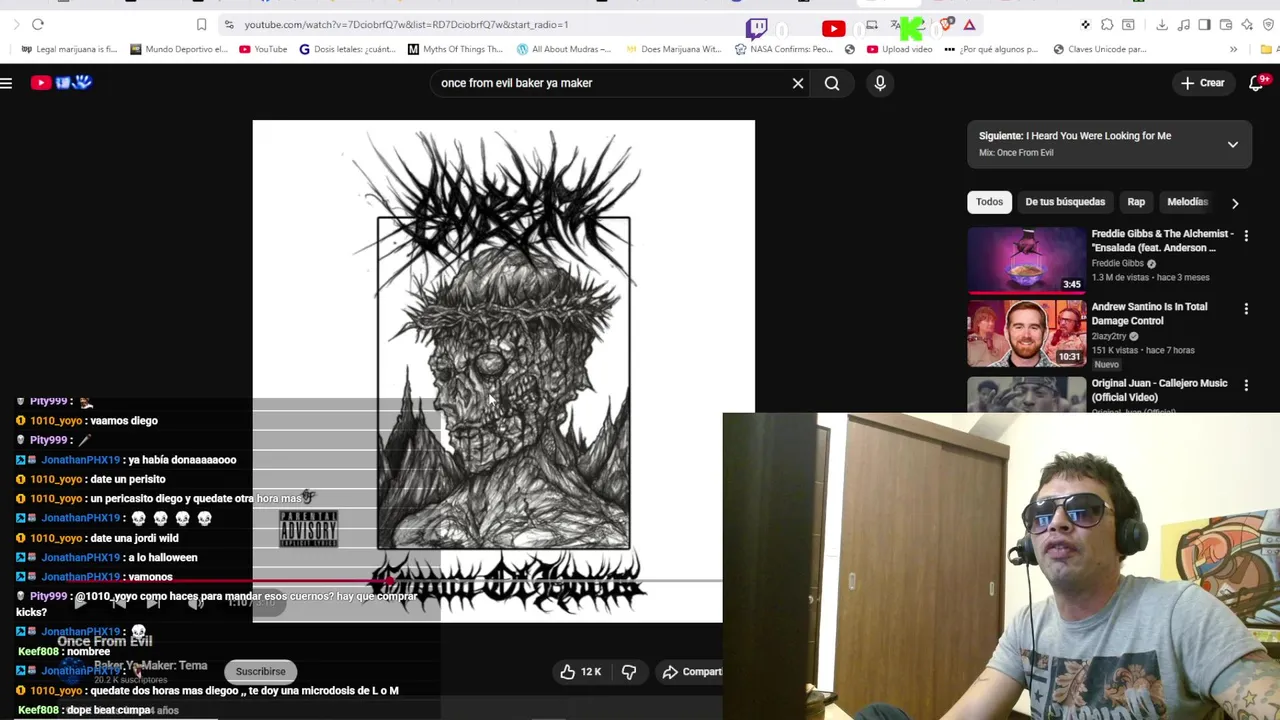The height and width of the screenshot is (720, 1280).
Task: Start voice search with microphone
Action: 880,83
